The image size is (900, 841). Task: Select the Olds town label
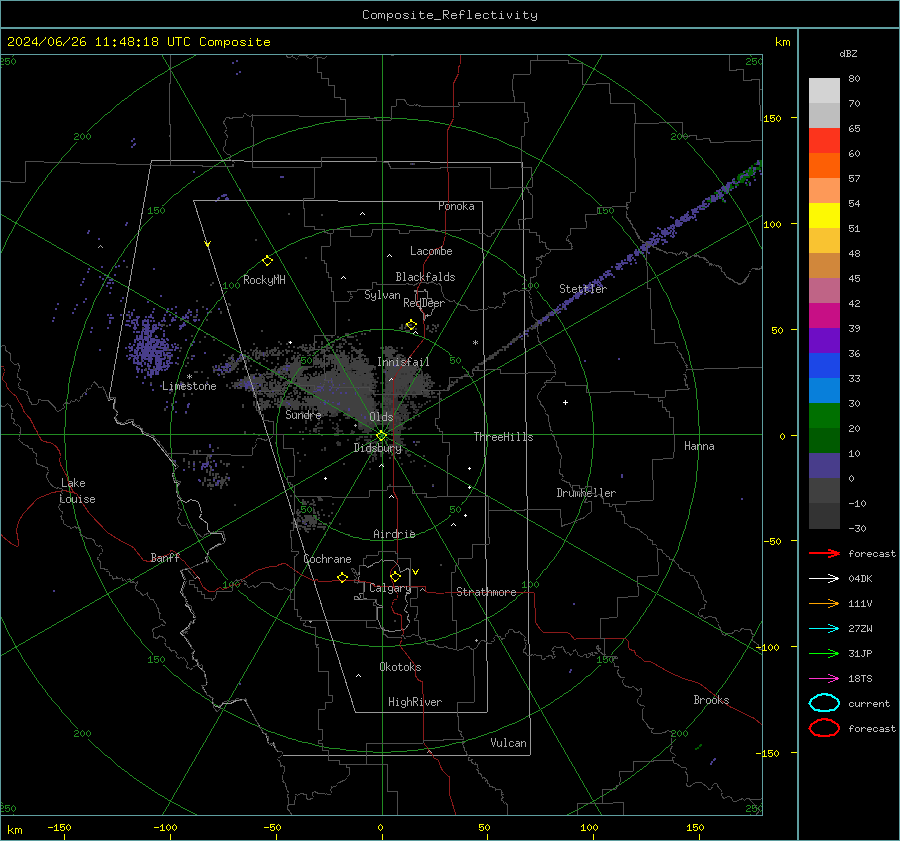(381, 417)
